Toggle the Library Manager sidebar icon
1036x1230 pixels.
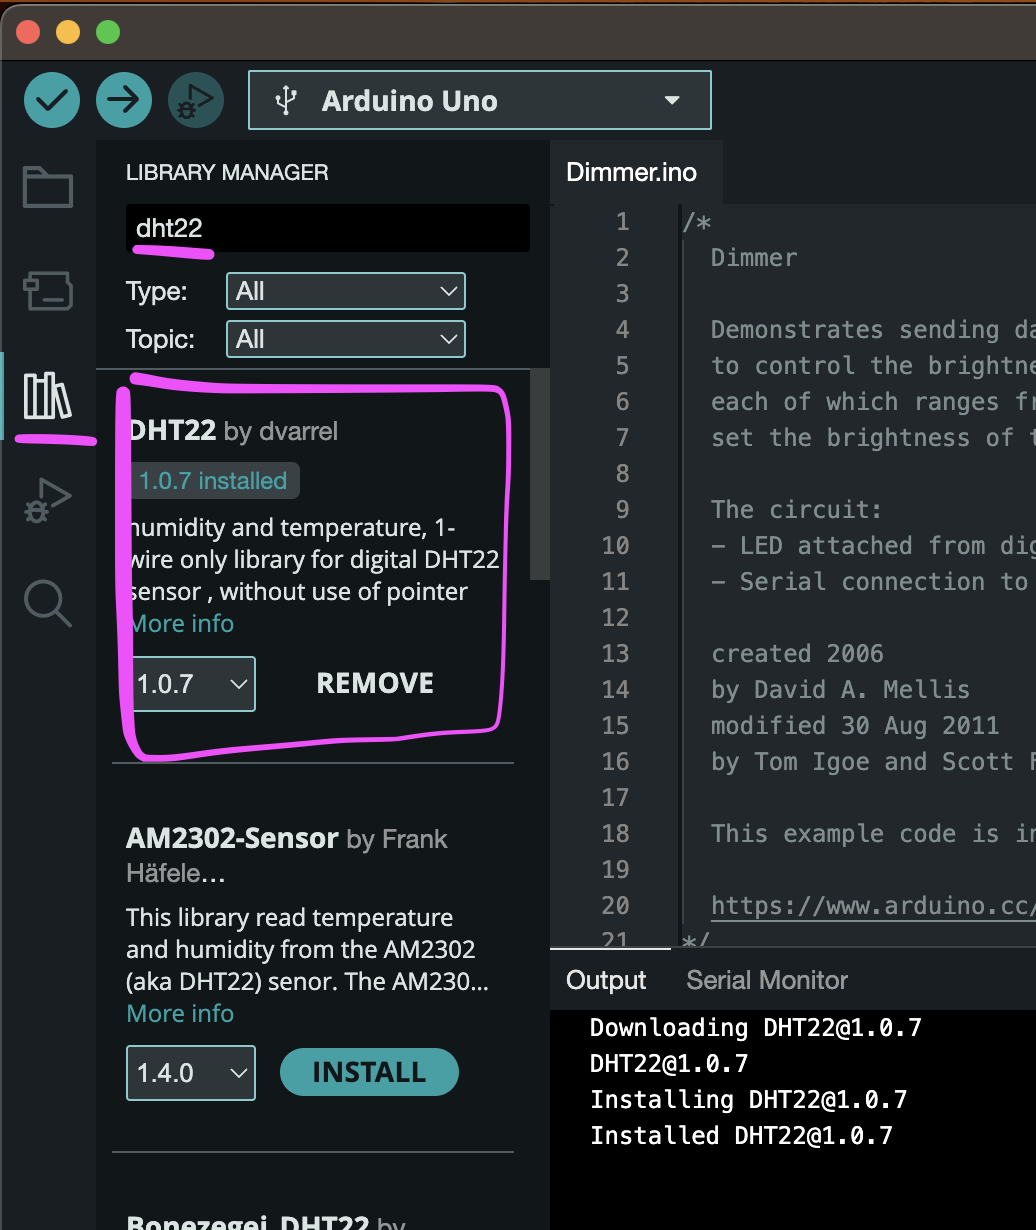pyautogui.click(x=48, y=395)
